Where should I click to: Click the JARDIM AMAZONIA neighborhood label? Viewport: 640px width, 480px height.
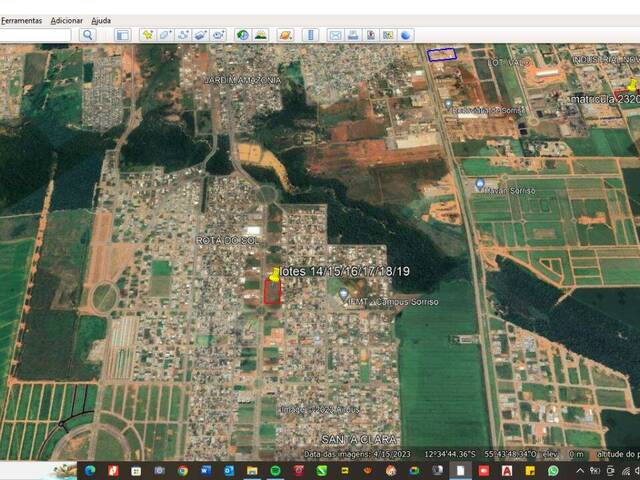[242, 80]
